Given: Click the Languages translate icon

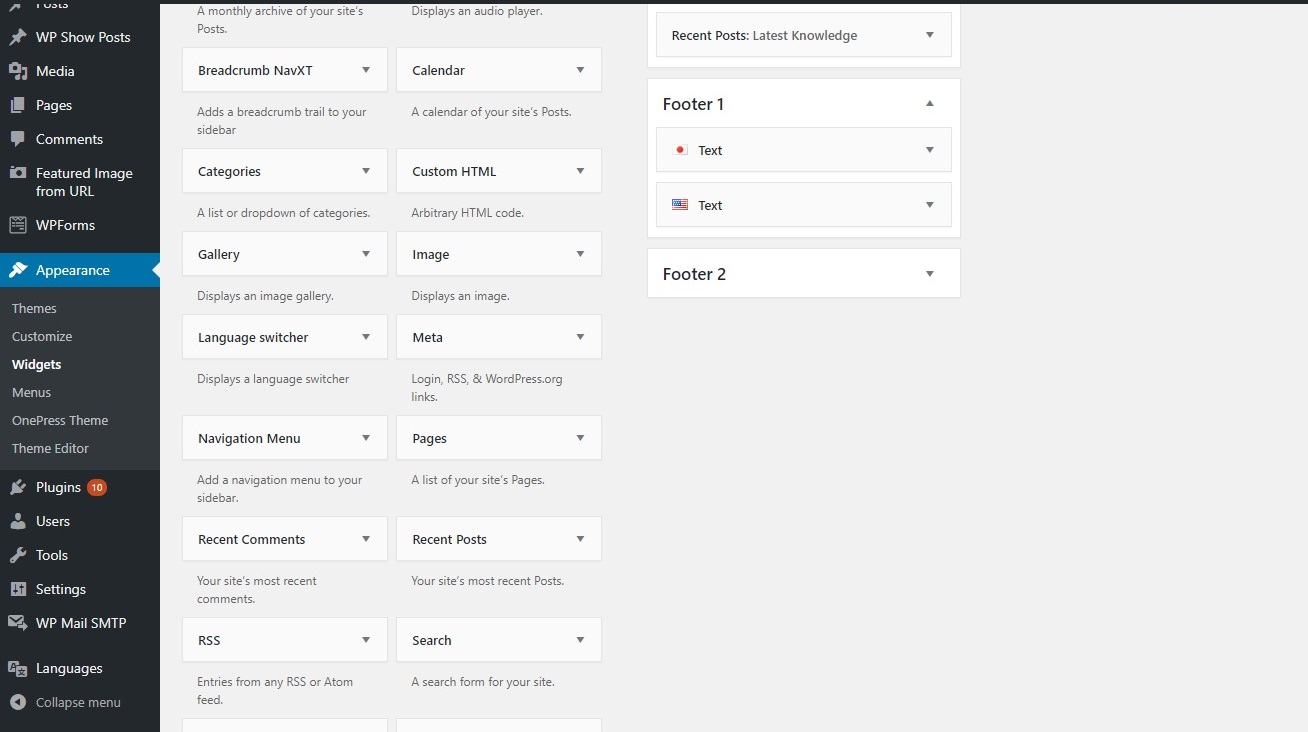Looking at the screenshot, I should [18, 668].
